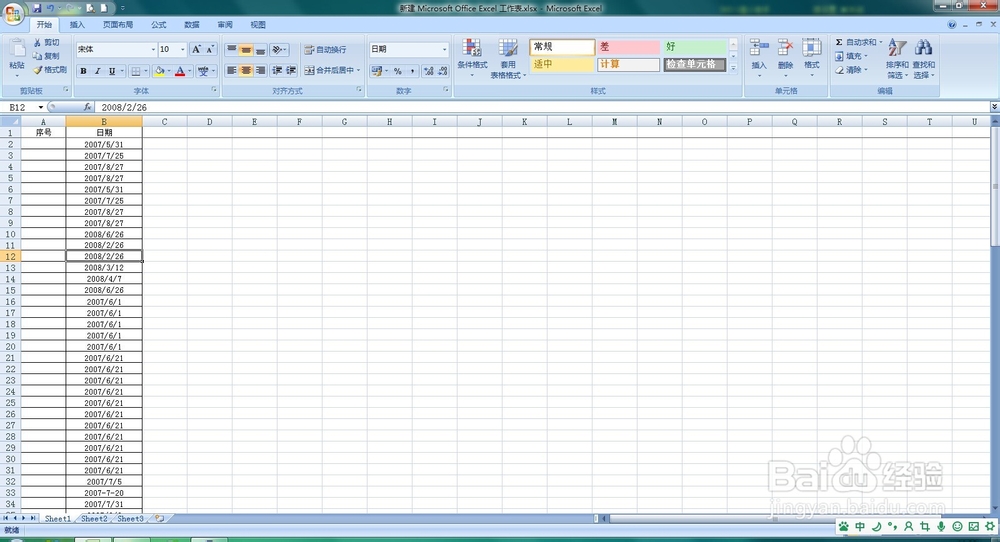1000x542 pixels.
Task: Open the Sheet3 worksheet tab
Action: (130, 519)
